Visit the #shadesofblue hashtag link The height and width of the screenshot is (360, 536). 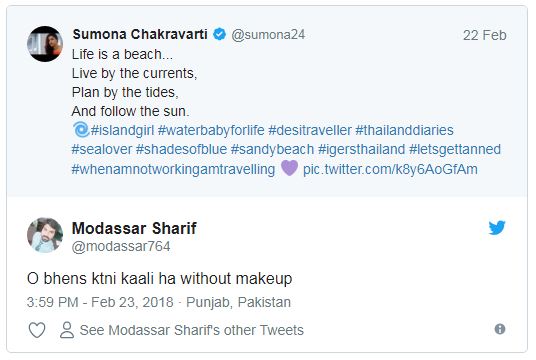[182, 149]
